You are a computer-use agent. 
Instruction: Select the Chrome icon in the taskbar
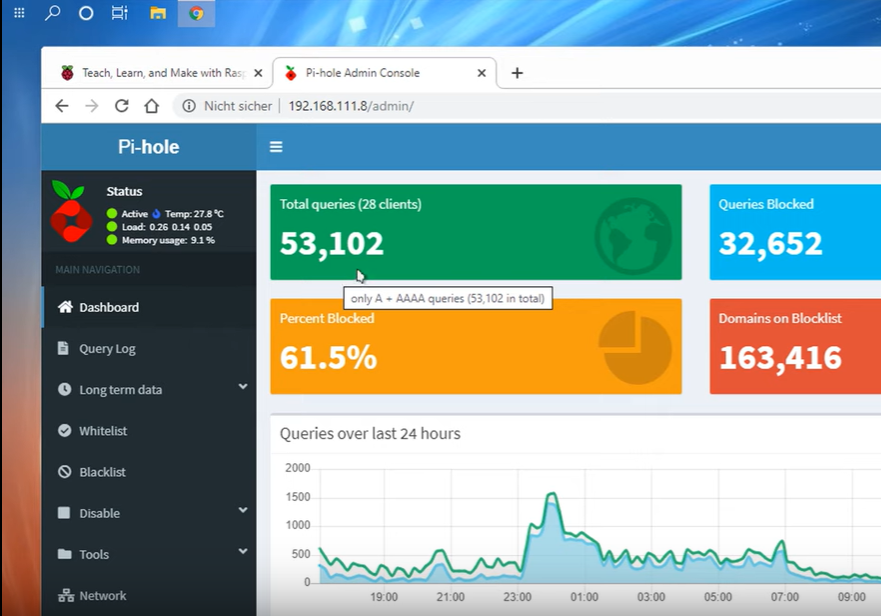(x=196, y=13)
